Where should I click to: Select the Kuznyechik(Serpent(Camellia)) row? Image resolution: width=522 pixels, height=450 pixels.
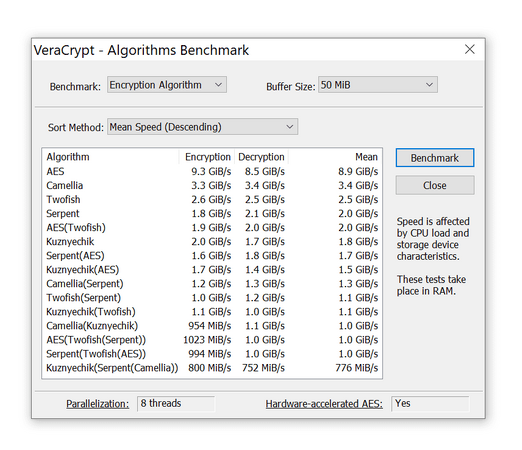(x=212, y=368)
